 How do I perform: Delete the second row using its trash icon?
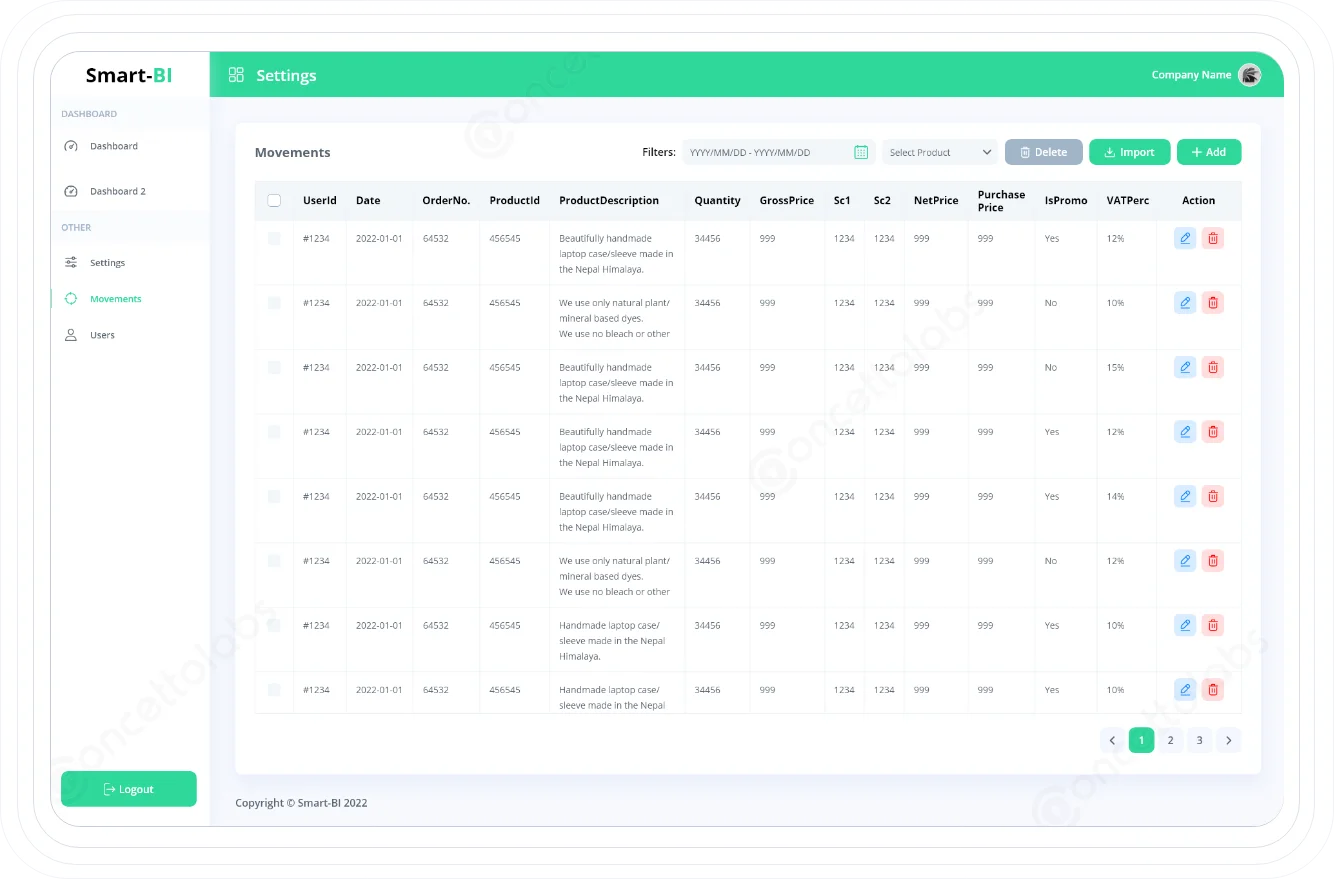tap(1213, 303)
